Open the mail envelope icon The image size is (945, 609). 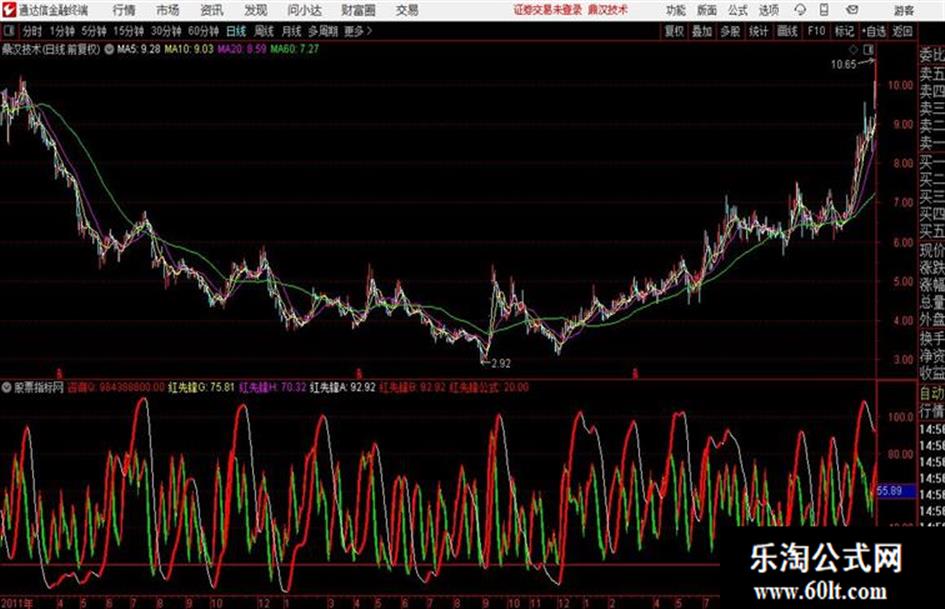852,10
